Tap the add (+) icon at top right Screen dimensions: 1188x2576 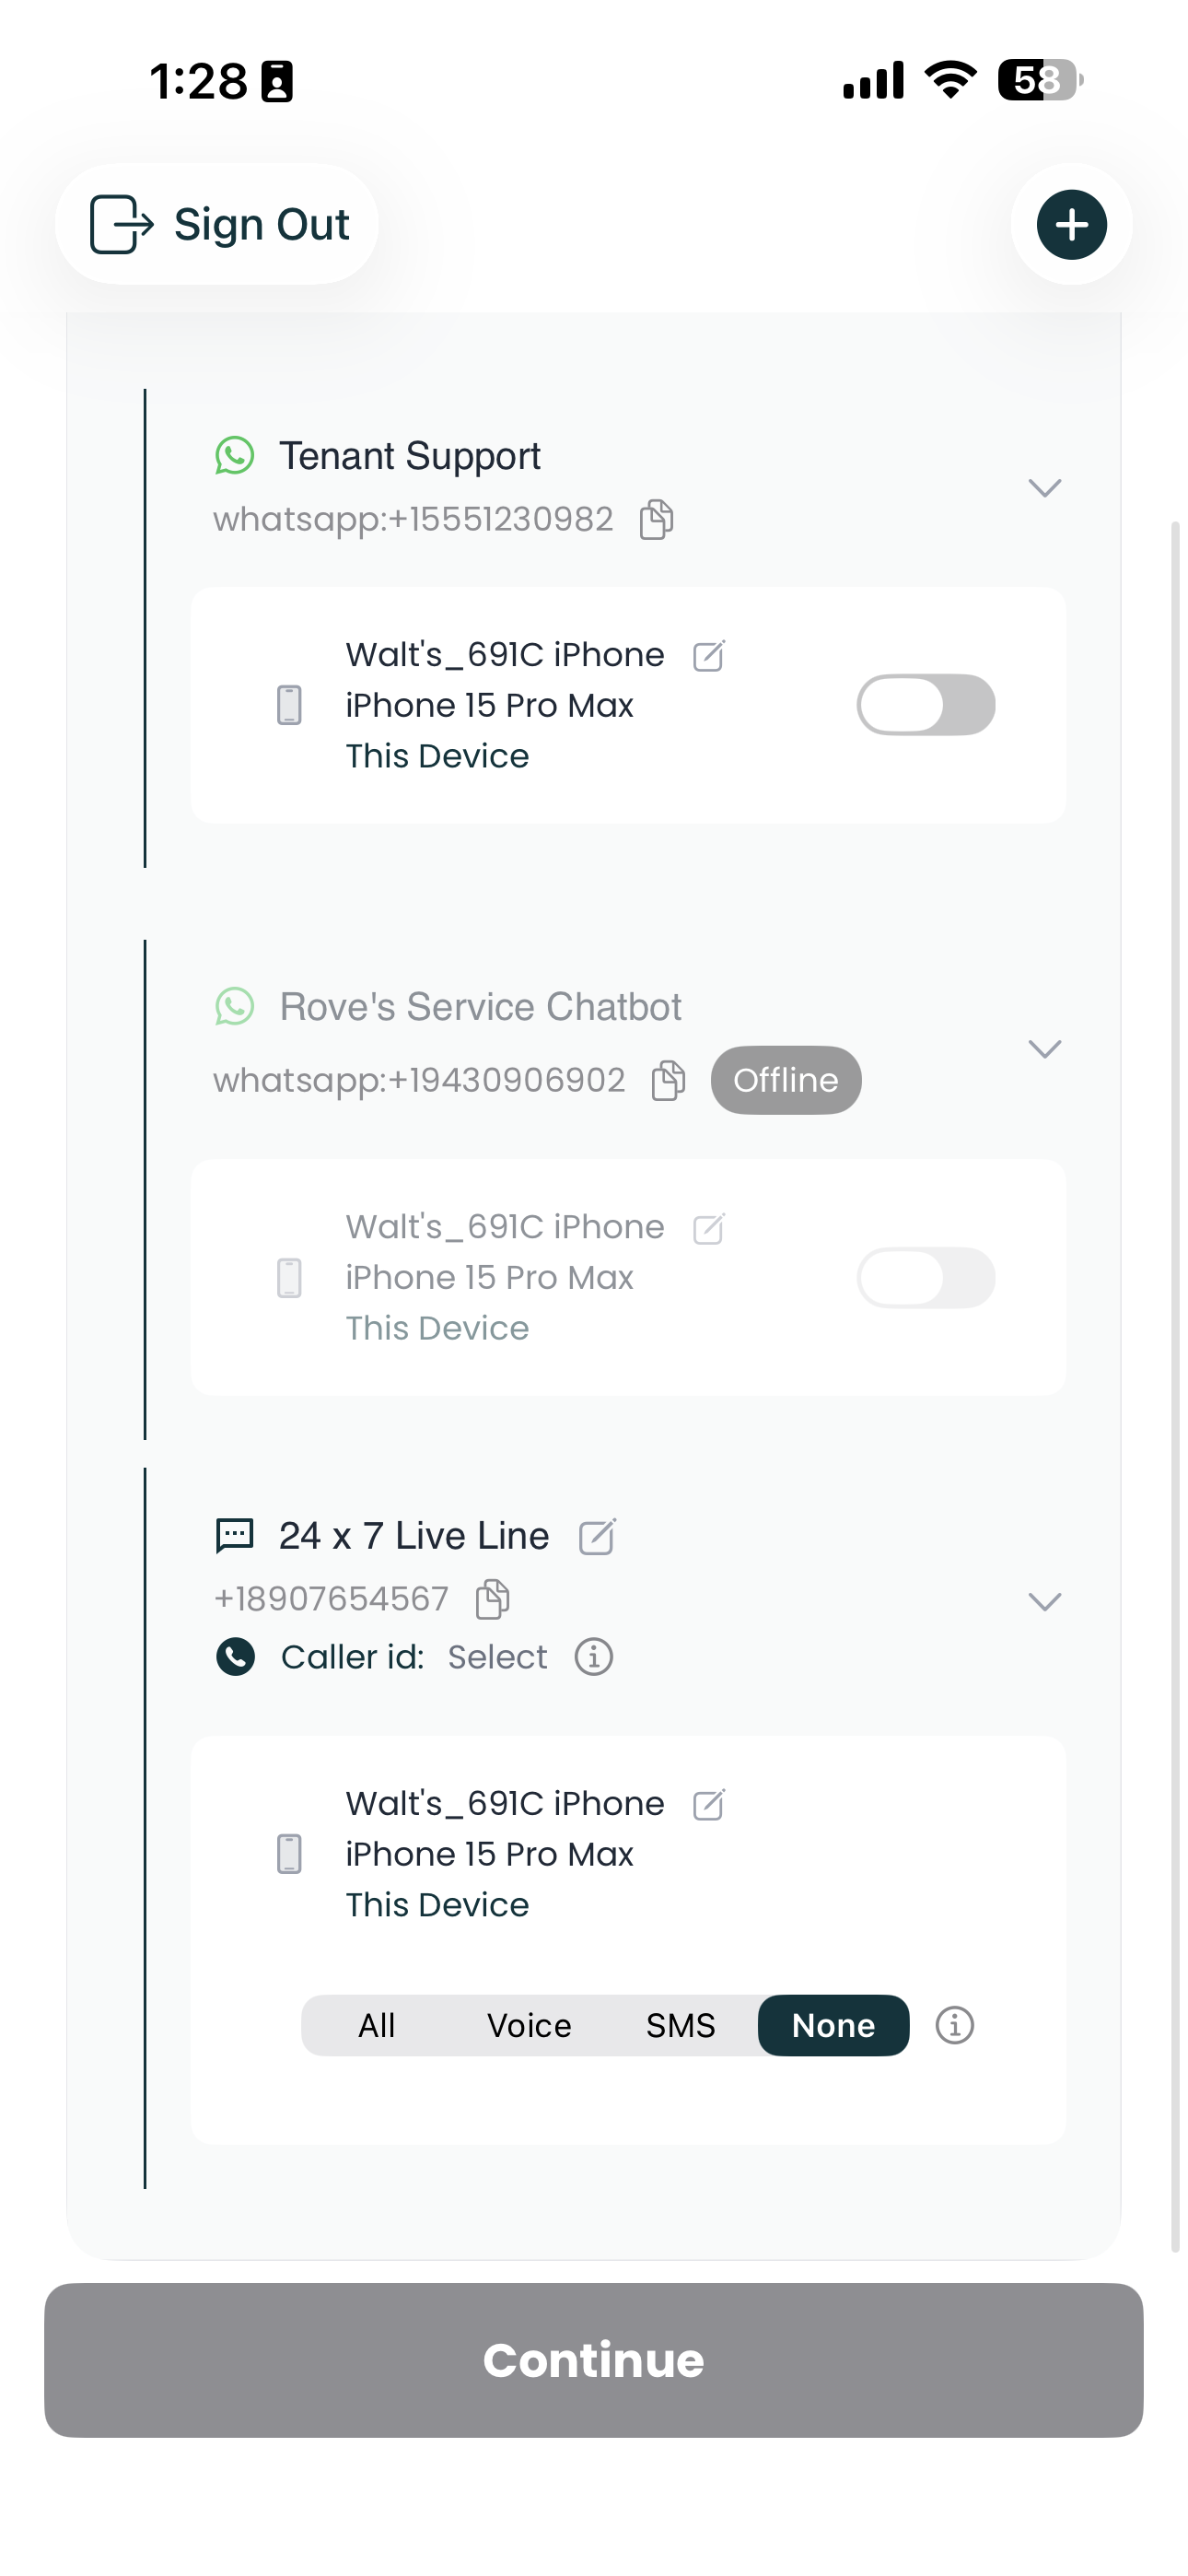[x=1071, y=224]
